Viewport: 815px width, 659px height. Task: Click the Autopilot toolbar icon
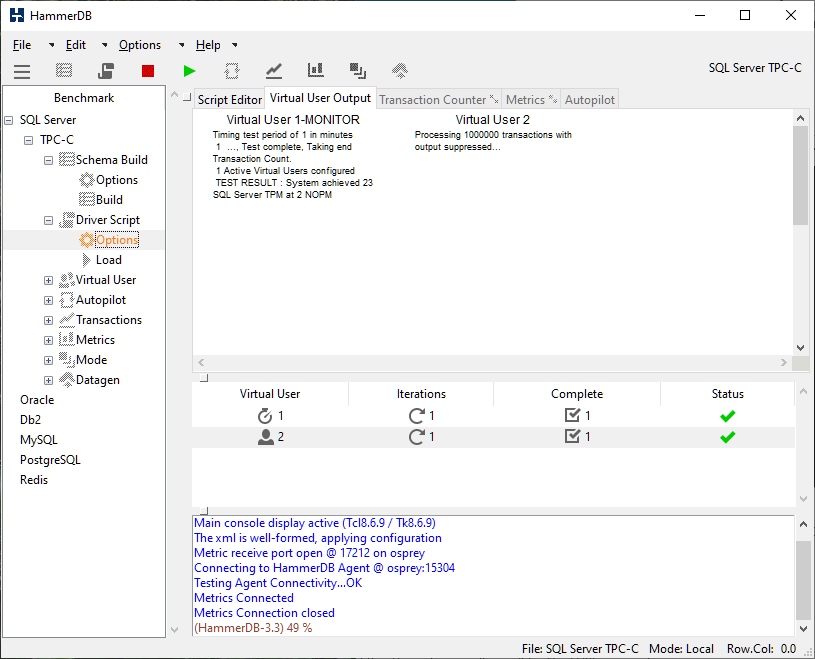coord(232,71)
